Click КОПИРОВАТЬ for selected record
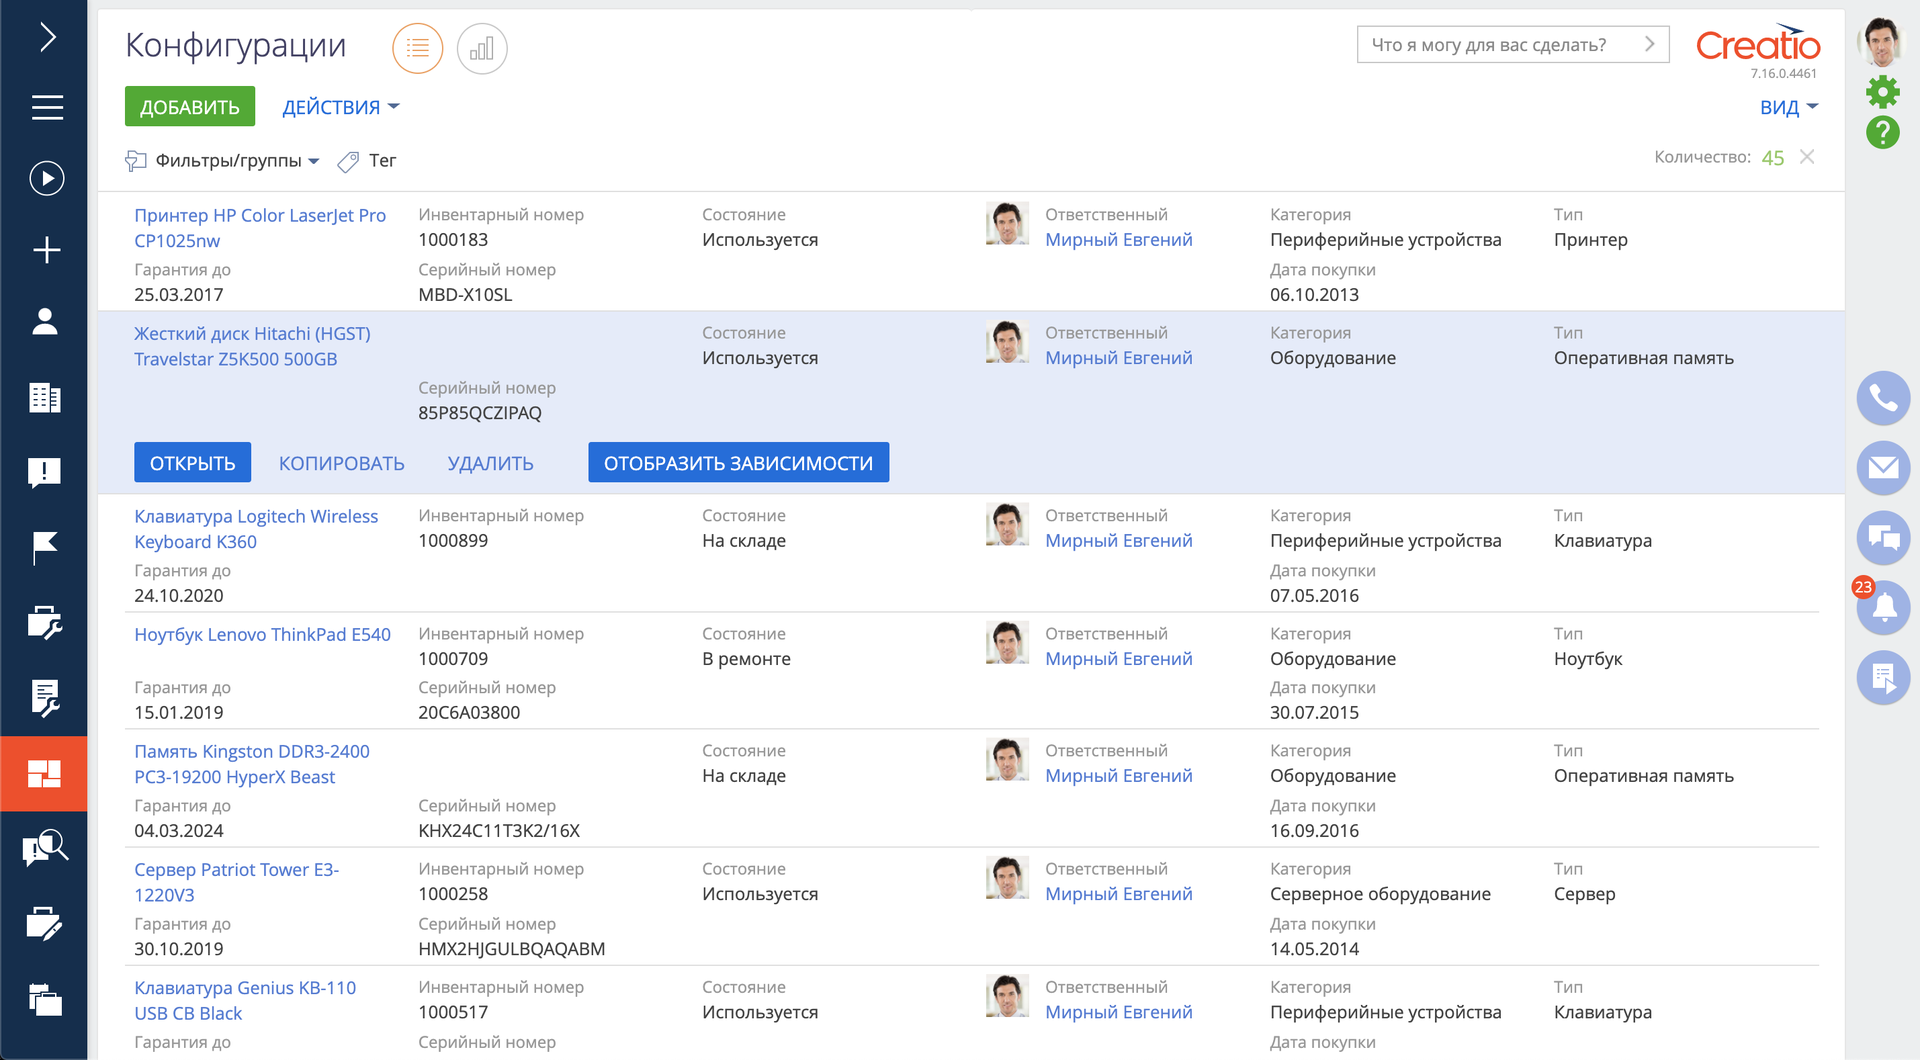The image size is (1920, 1060). (342, 463)
